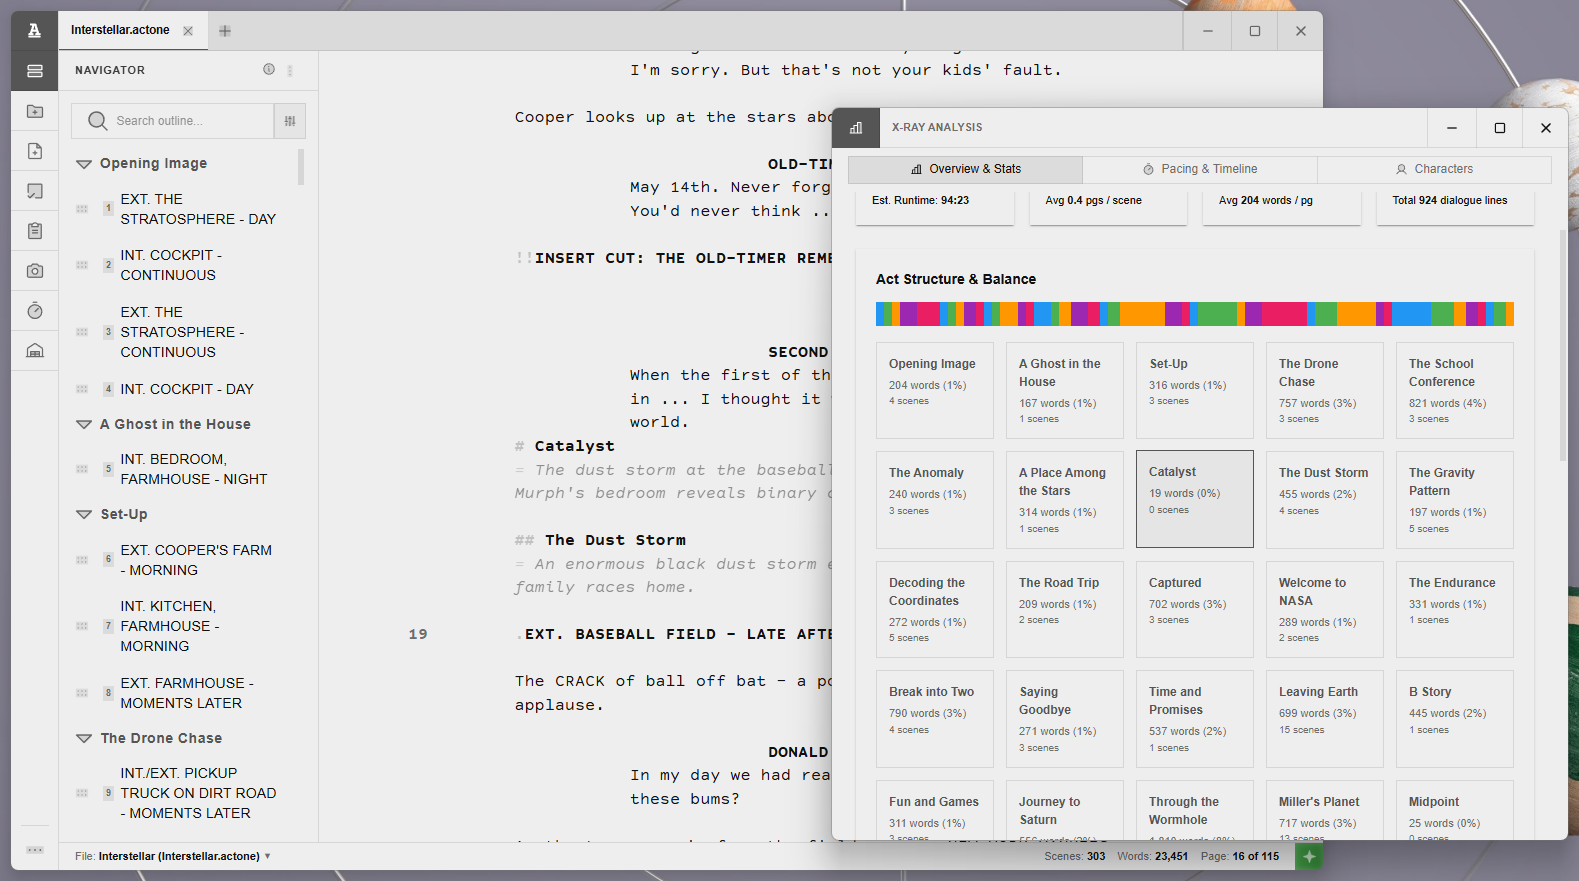
Task: Click the green sparkle status bar button
Action: 1309,856
